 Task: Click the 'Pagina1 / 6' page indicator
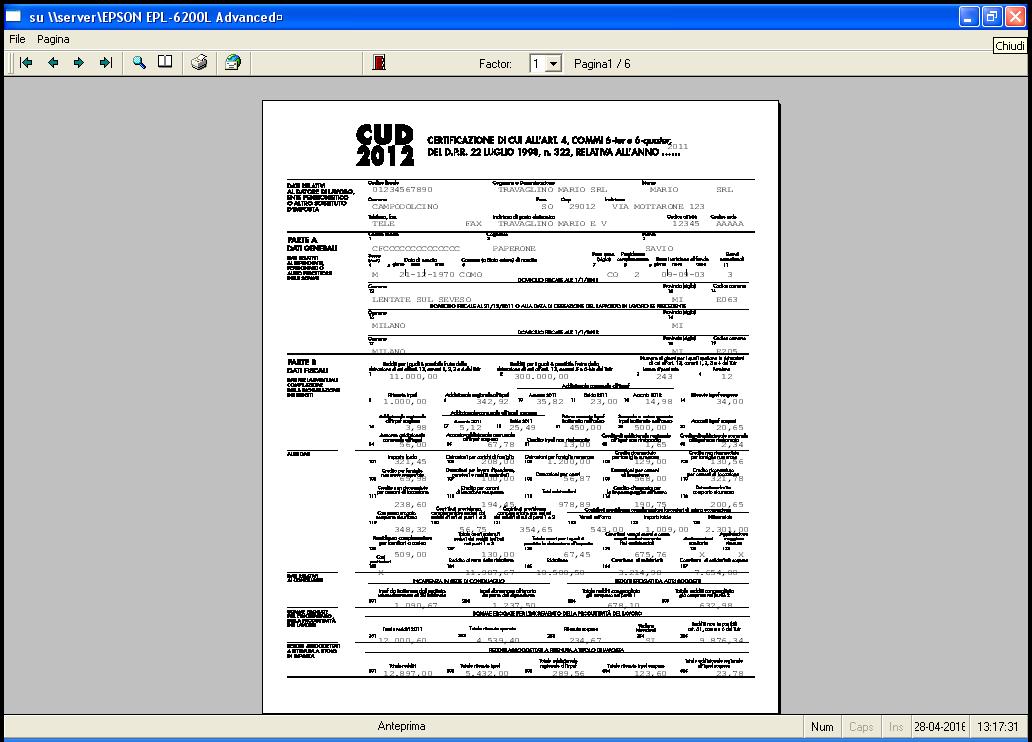coord(602,64)
